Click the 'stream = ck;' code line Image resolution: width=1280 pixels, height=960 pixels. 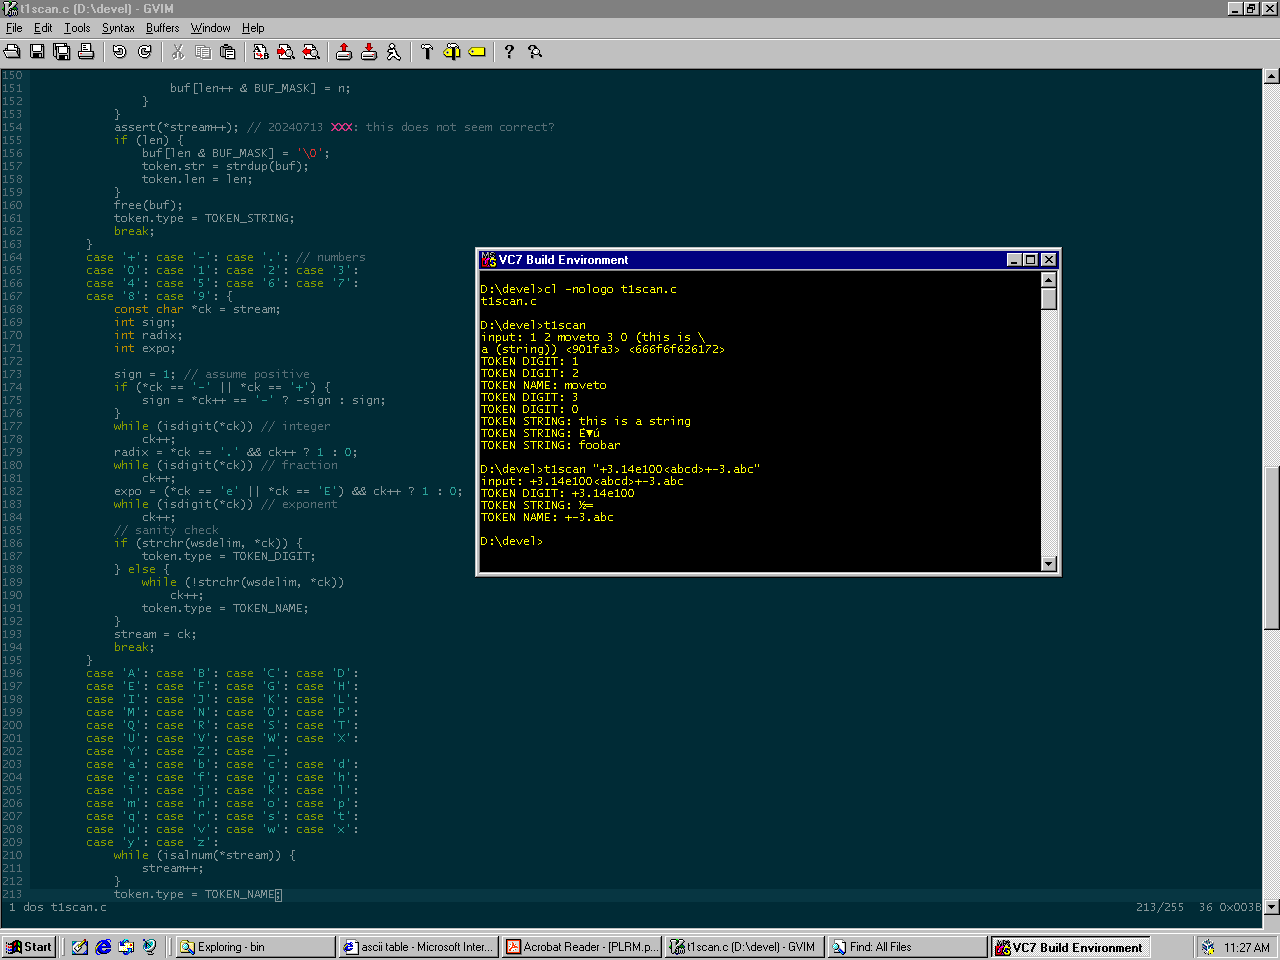[x=155, y=634]
